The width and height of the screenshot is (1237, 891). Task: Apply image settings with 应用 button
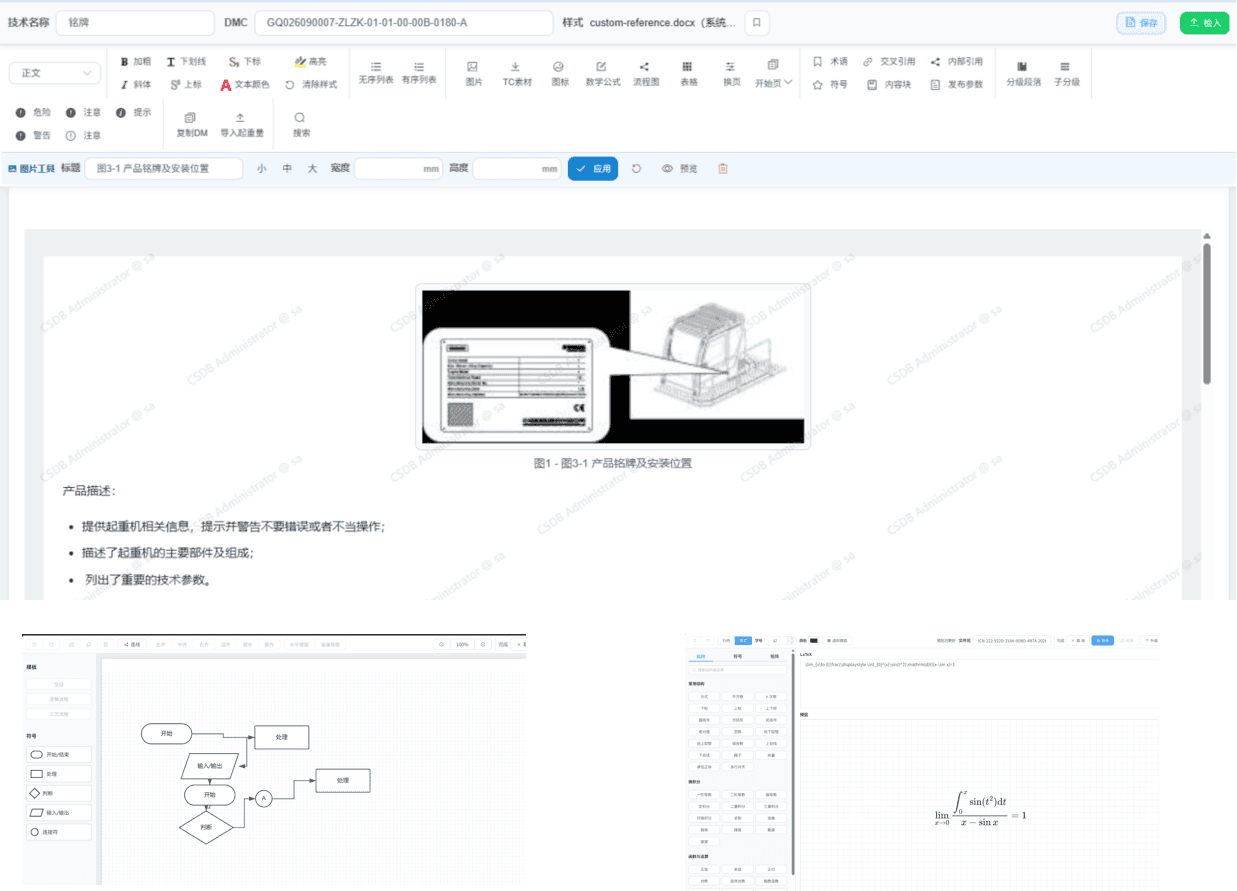tap(593, 169)
